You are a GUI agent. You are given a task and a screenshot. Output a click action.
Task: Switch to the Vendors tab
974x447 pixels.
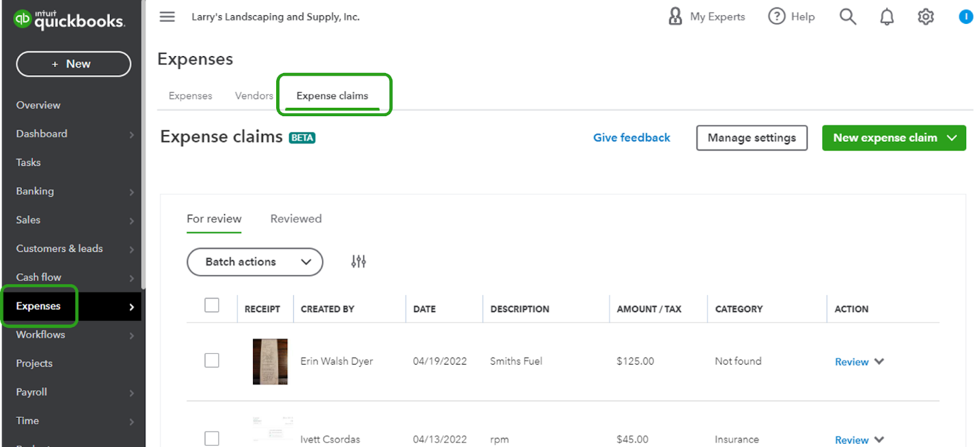254,96
